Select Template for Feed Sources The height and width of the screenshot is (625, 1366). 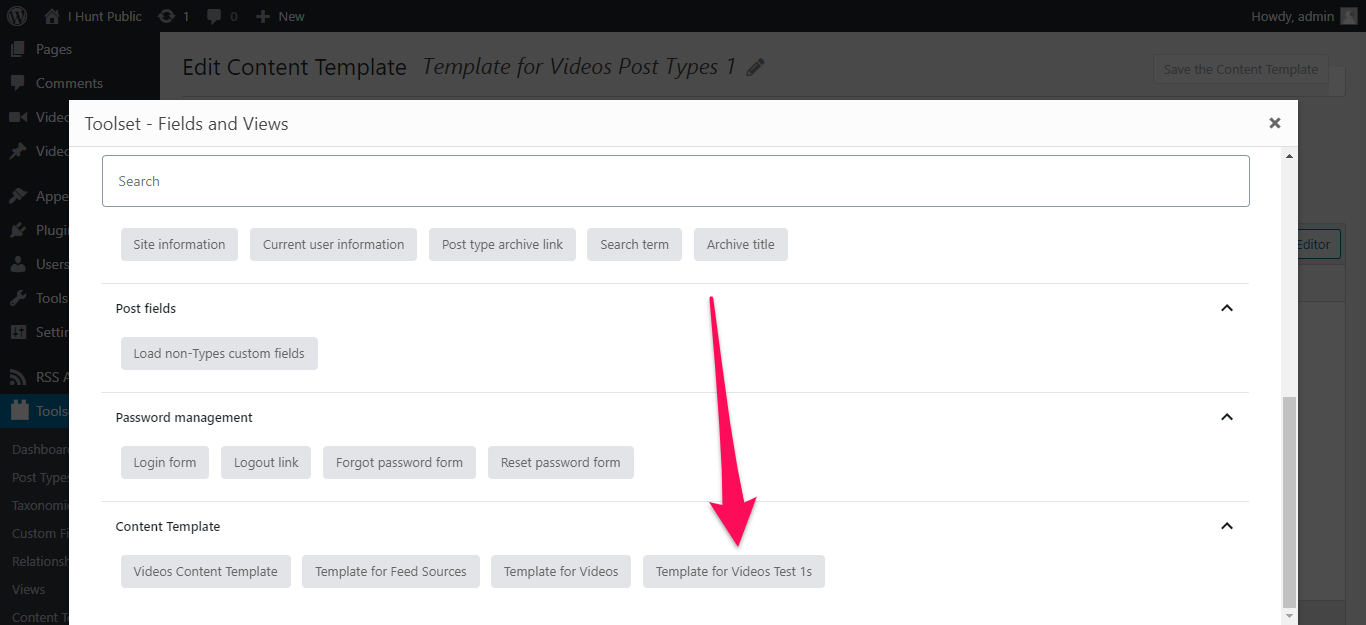pyautogui.click(x=391, y=571)
